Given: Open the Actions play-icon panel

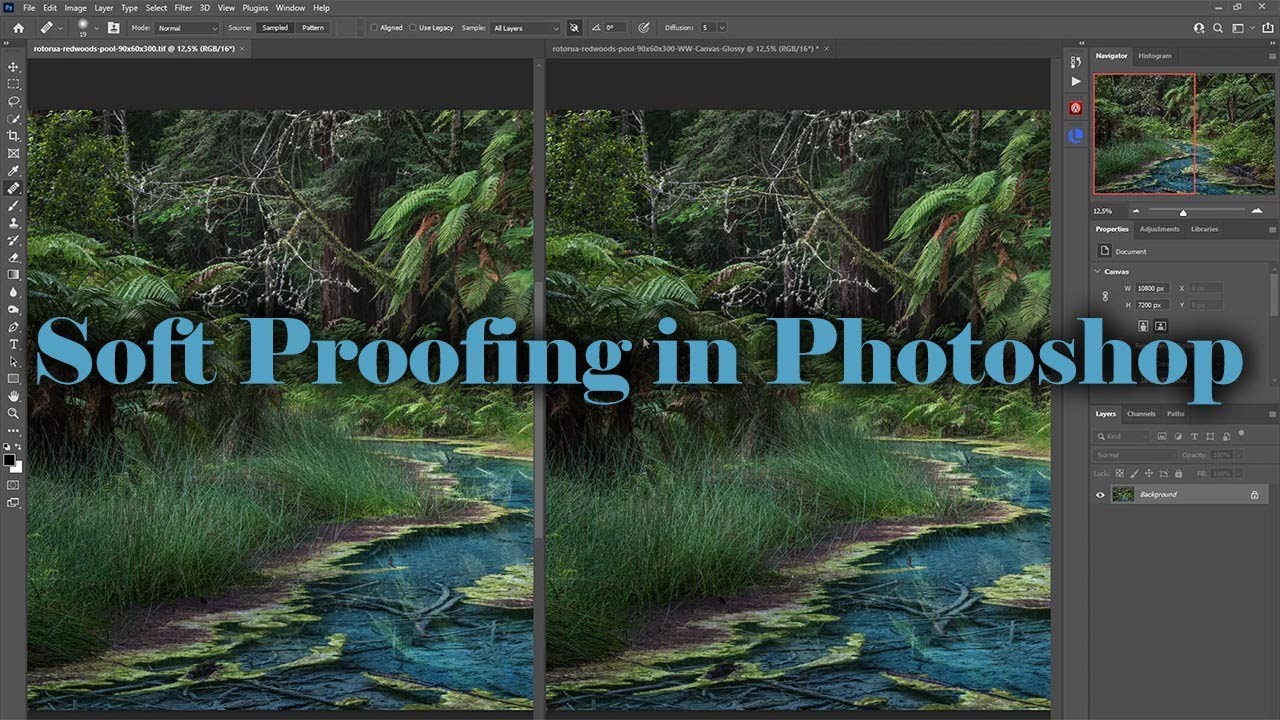Looking at the screenshot, I should pyautogui.click(x=1076, y=81).
